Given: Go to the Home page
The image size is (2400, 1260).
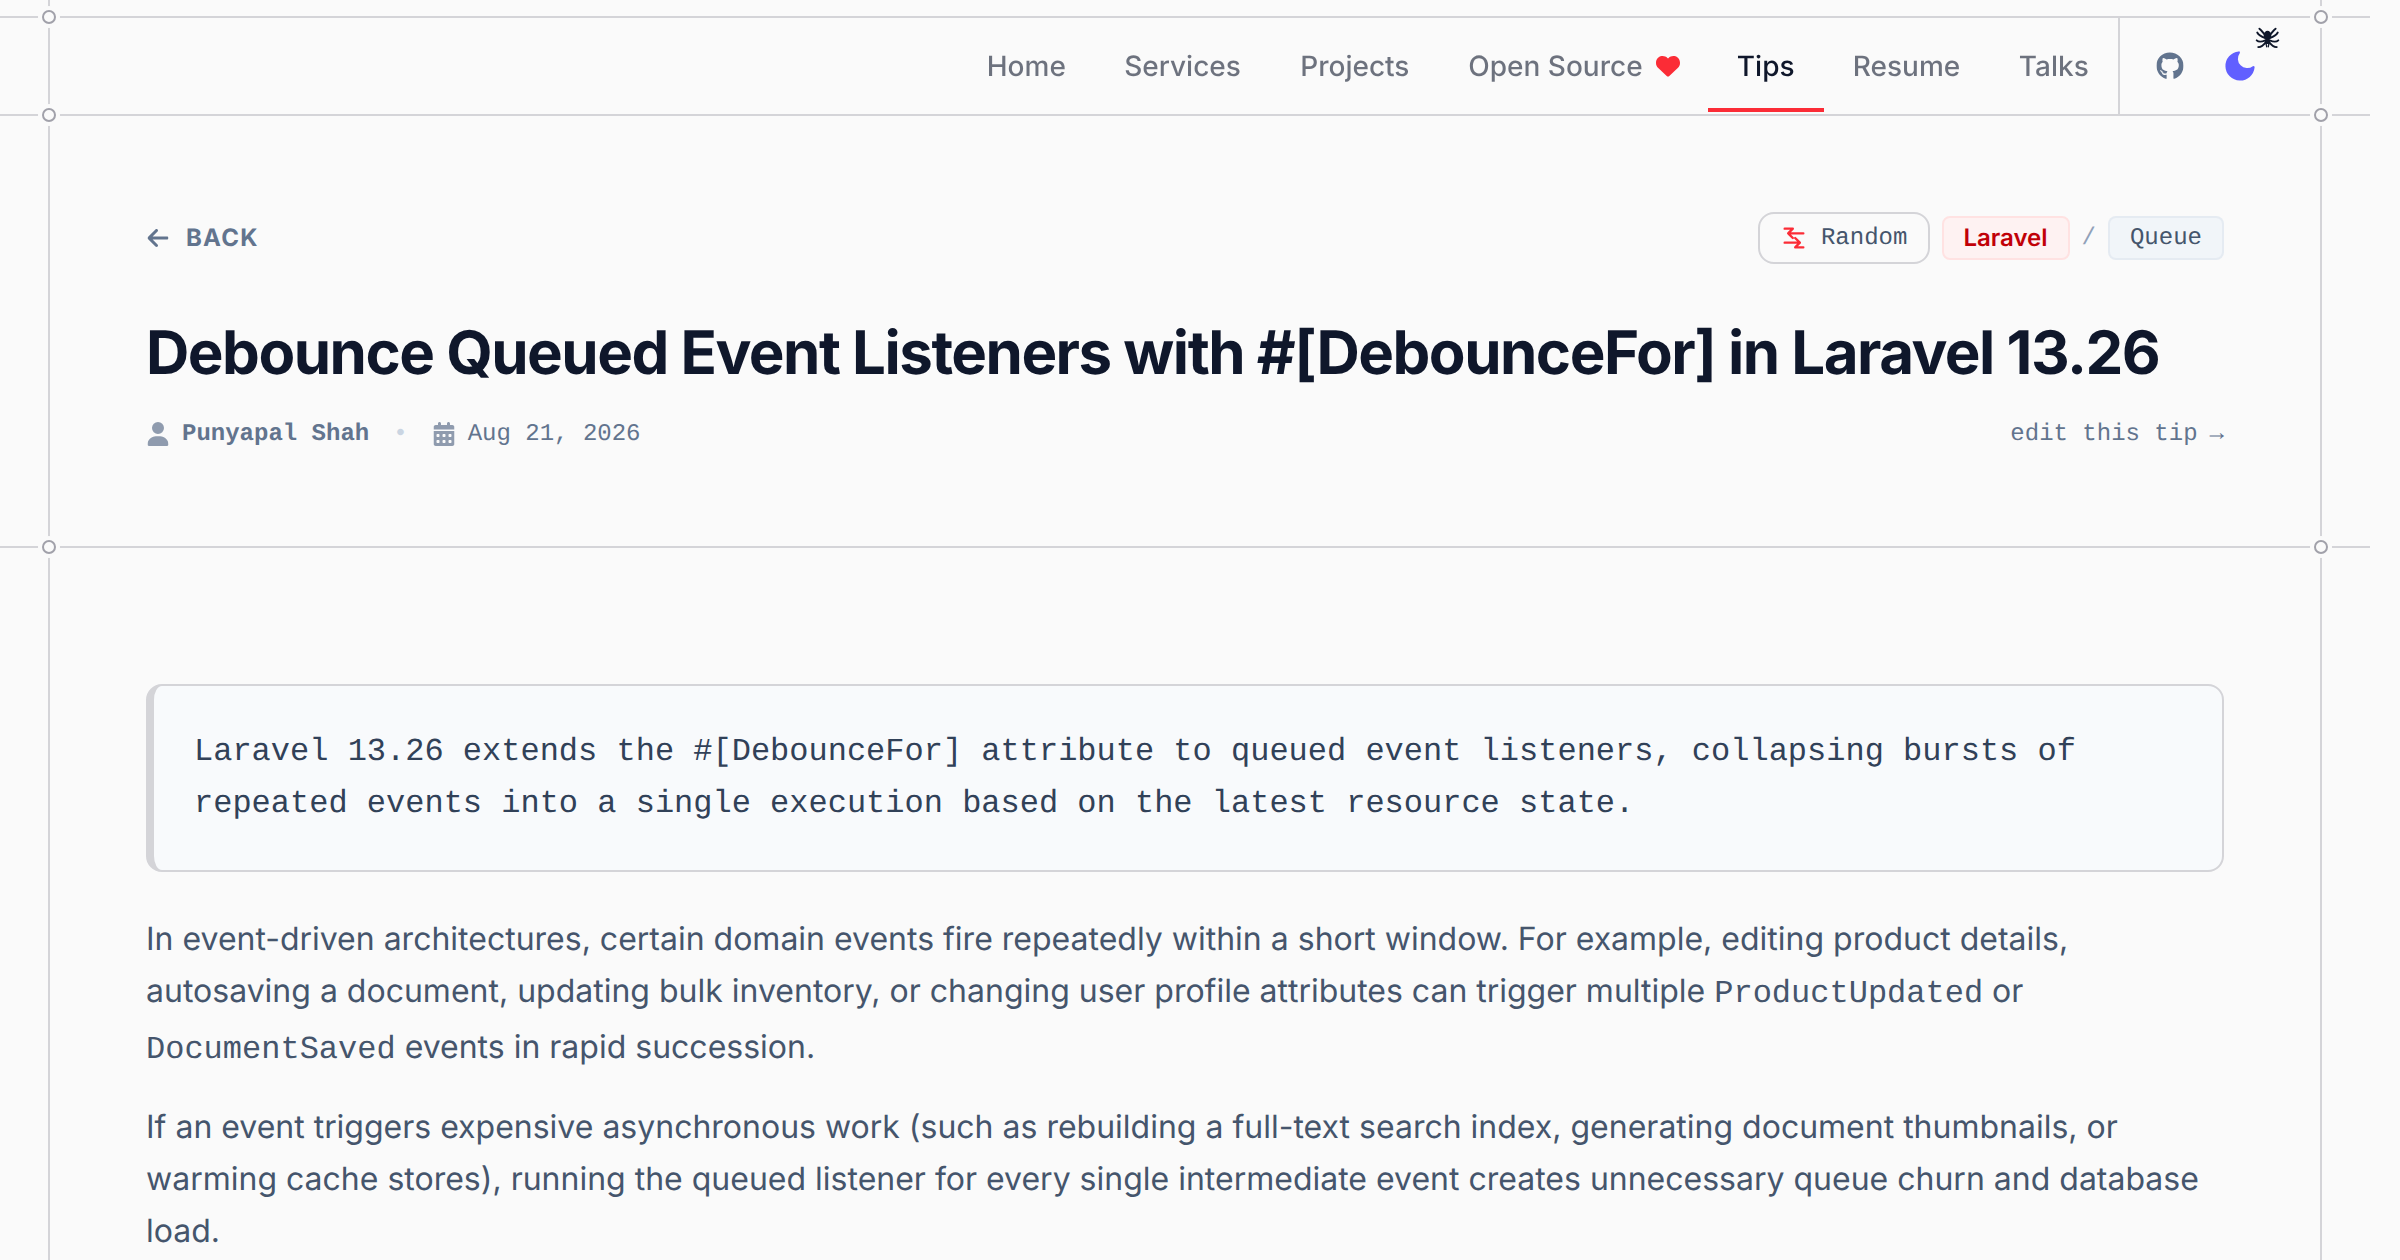Looking at the screenshot, I should 1026,66.
